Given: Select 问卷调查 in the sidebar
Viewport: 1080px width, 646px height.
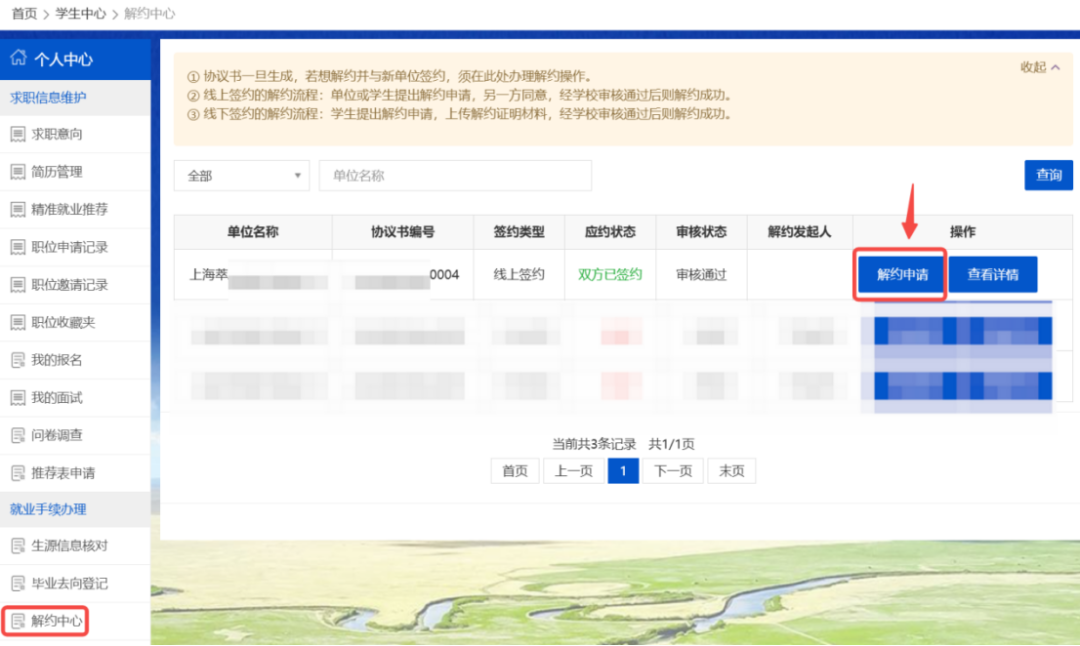Looking at the screenshot, I should (x=55, y=435).
